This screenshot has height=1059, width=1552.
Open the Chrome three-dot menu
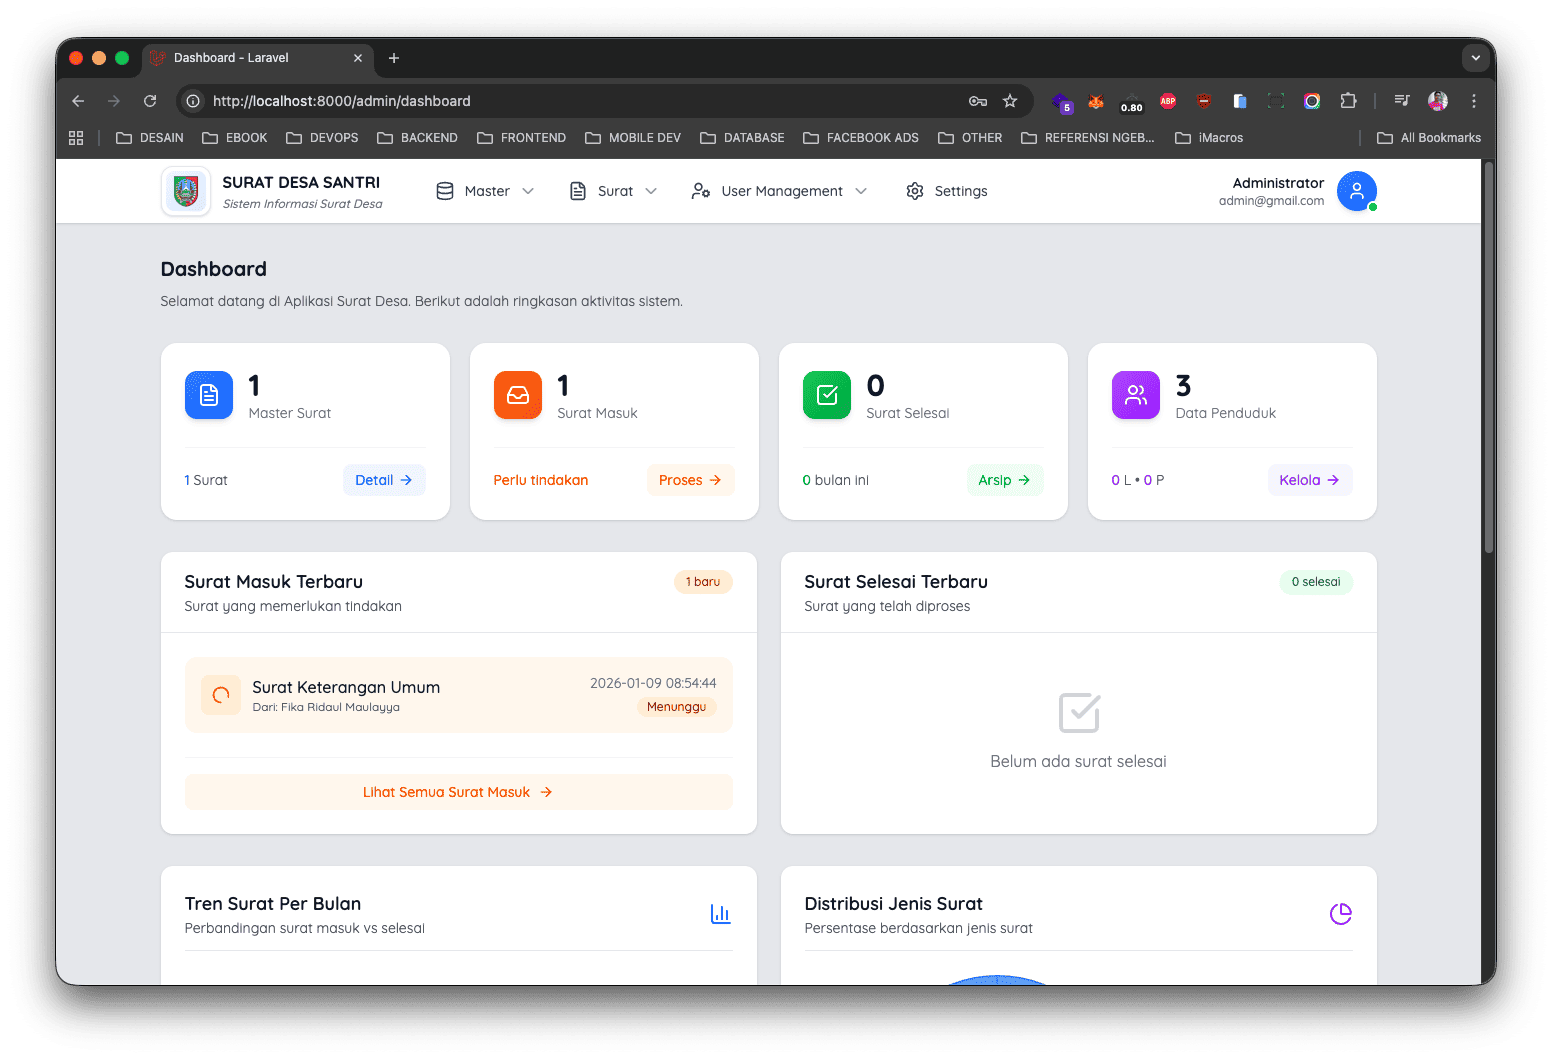click(x=1474, y=101)
